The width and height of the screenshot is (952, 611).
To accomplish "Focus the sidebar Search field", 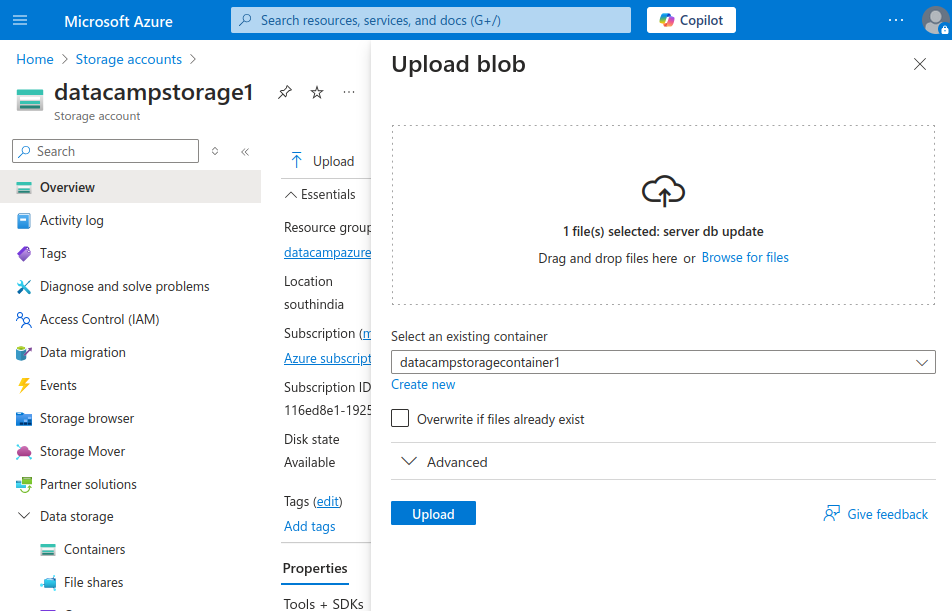I will coord(105,151).
